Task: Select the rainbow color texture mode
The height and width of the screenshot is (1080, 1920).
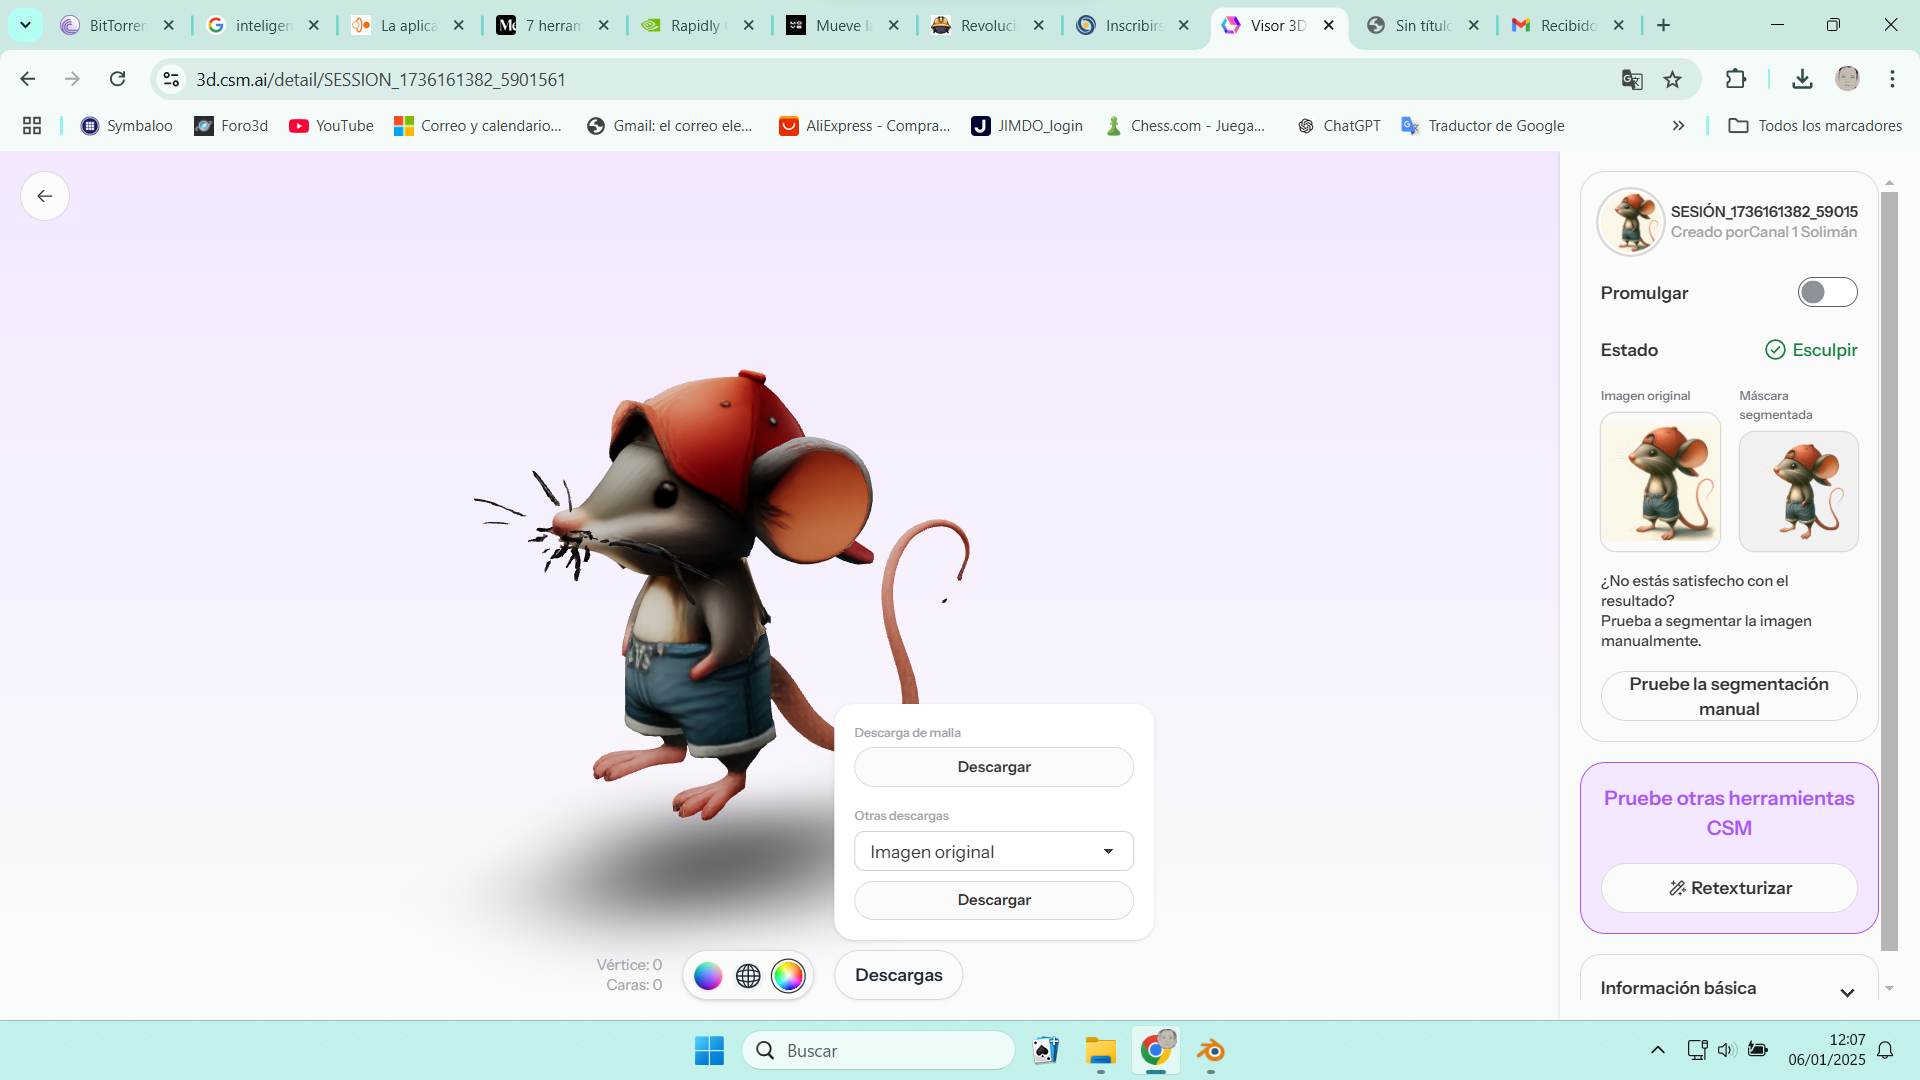Action: point(788,976)
